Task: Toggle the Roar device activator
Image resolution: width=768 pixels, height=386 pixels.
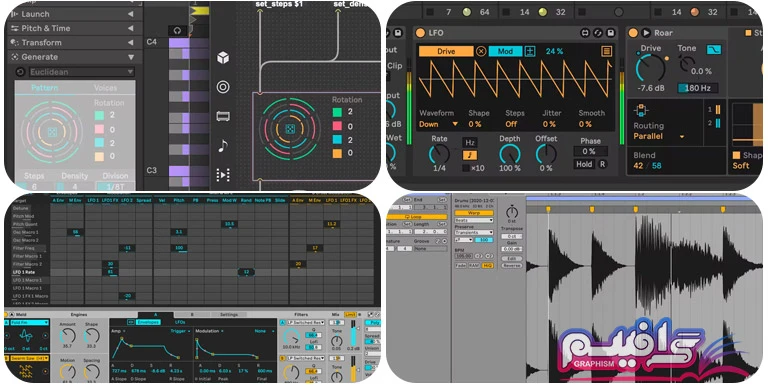Action: tap(633, 33)
